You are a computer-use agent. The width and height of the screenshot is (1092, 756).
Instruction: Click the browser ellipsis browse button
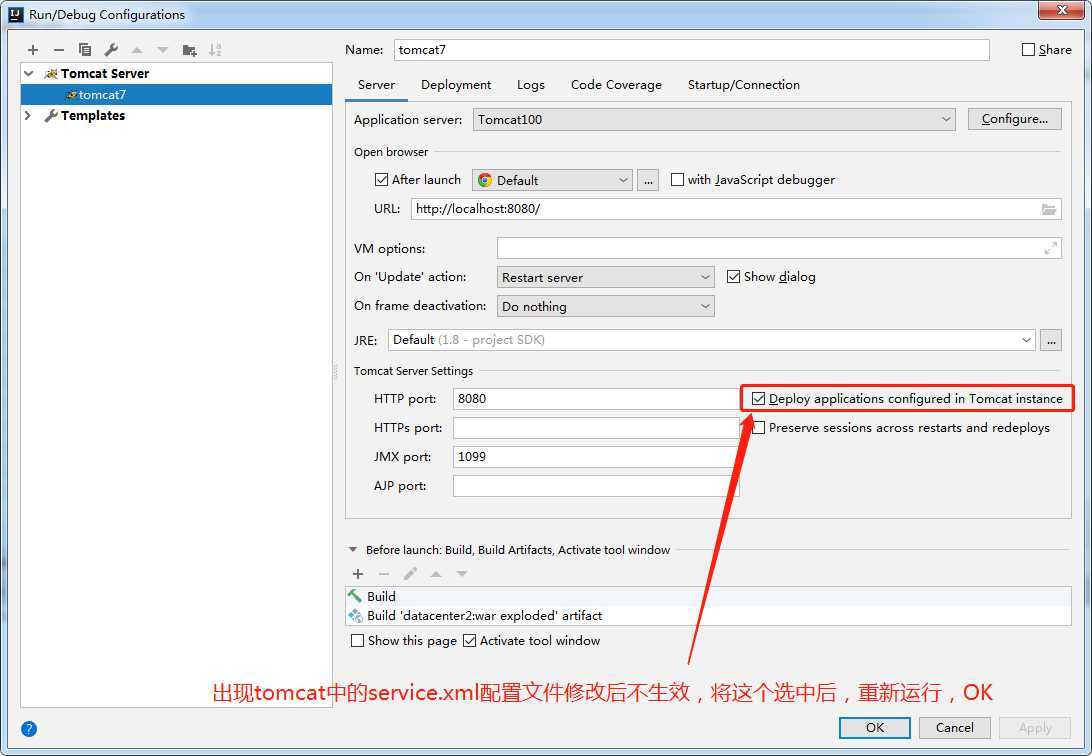(x=648, y=180)
